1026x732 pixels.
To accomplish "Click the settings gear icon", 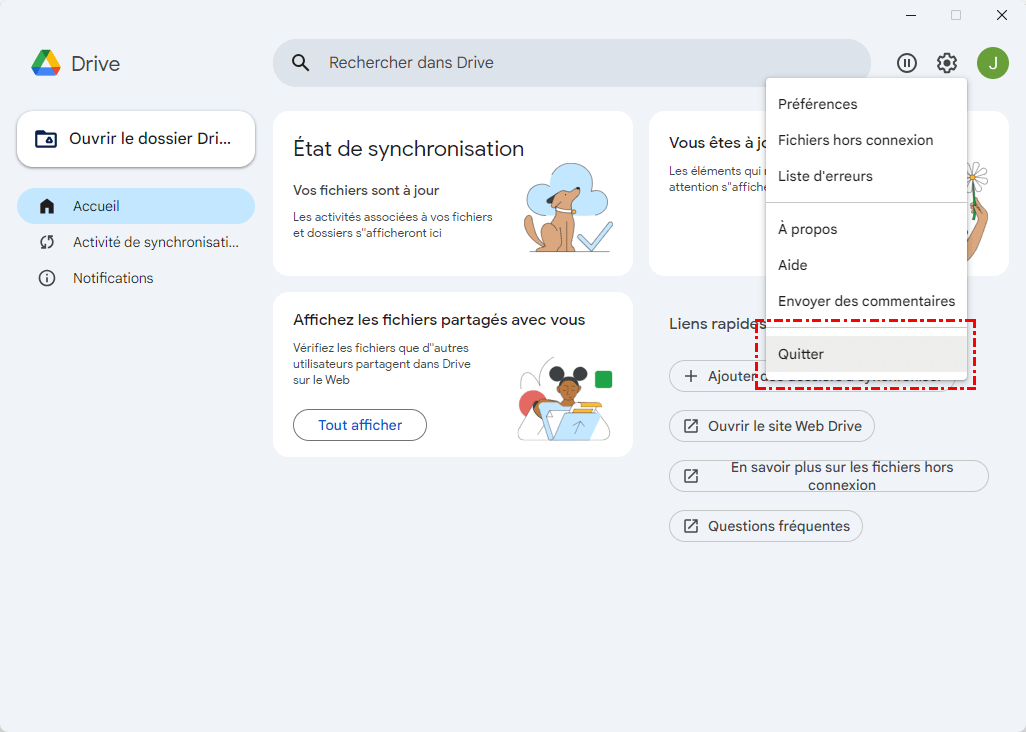I will pyautogui.click(x=946, y=63).
